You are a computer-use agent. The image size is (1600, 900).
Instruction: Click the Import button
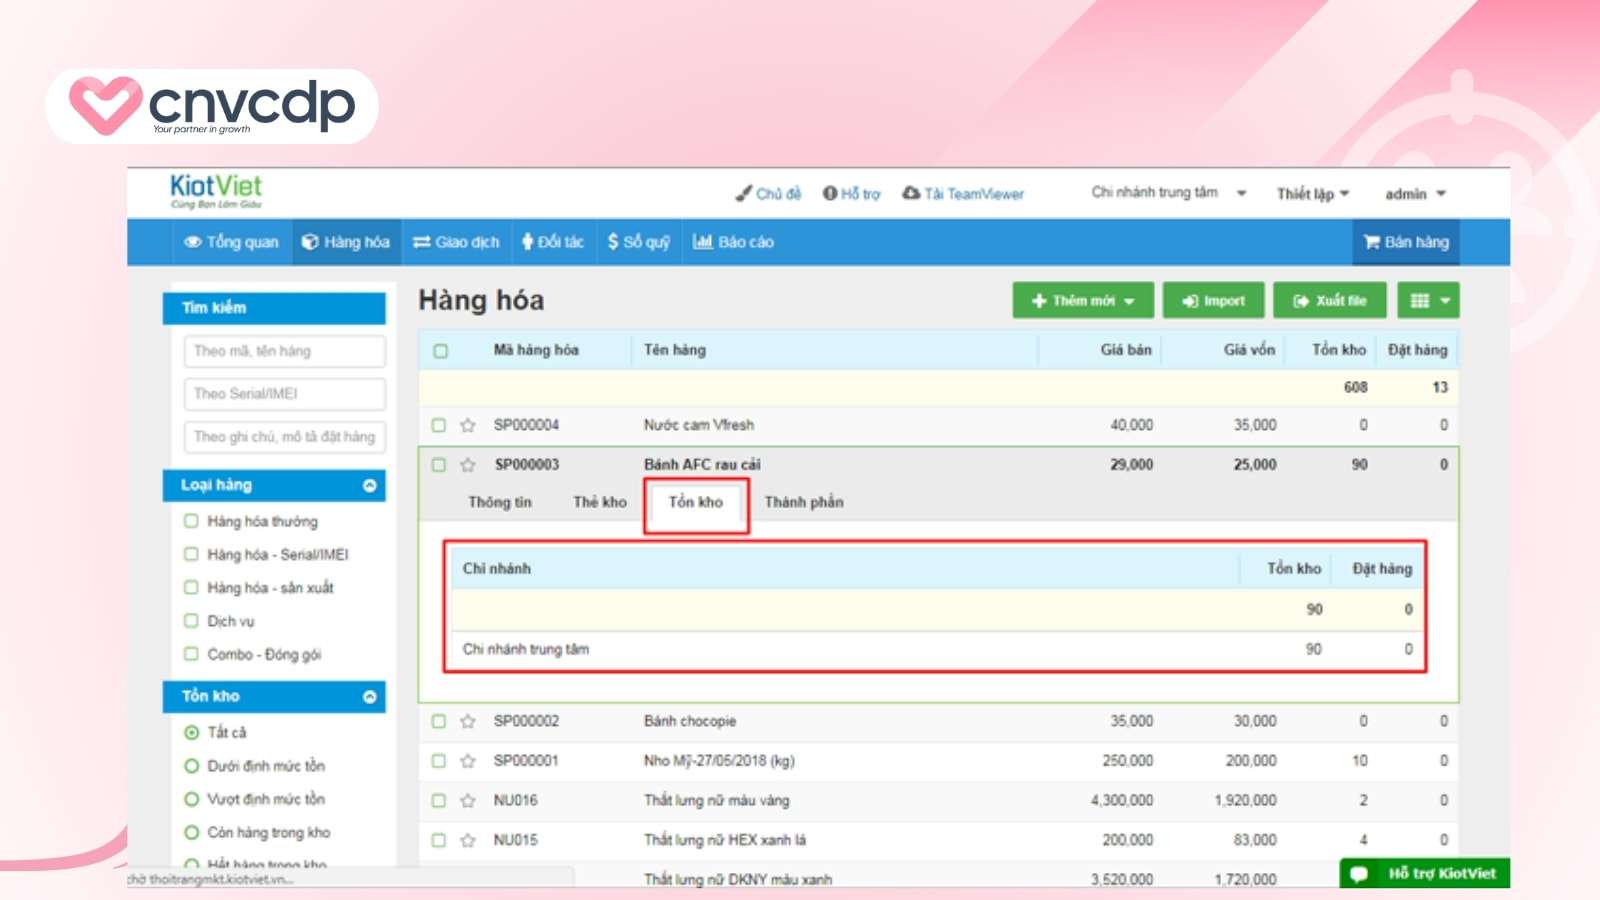[x=1213, y=299]
